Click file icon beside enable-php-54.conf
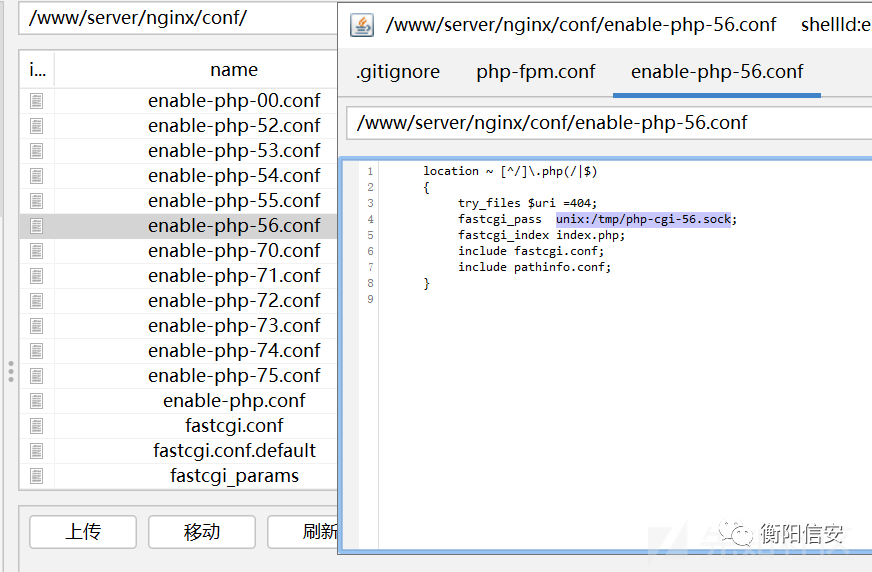Screen dimensions: 872x572 (36, 176)
